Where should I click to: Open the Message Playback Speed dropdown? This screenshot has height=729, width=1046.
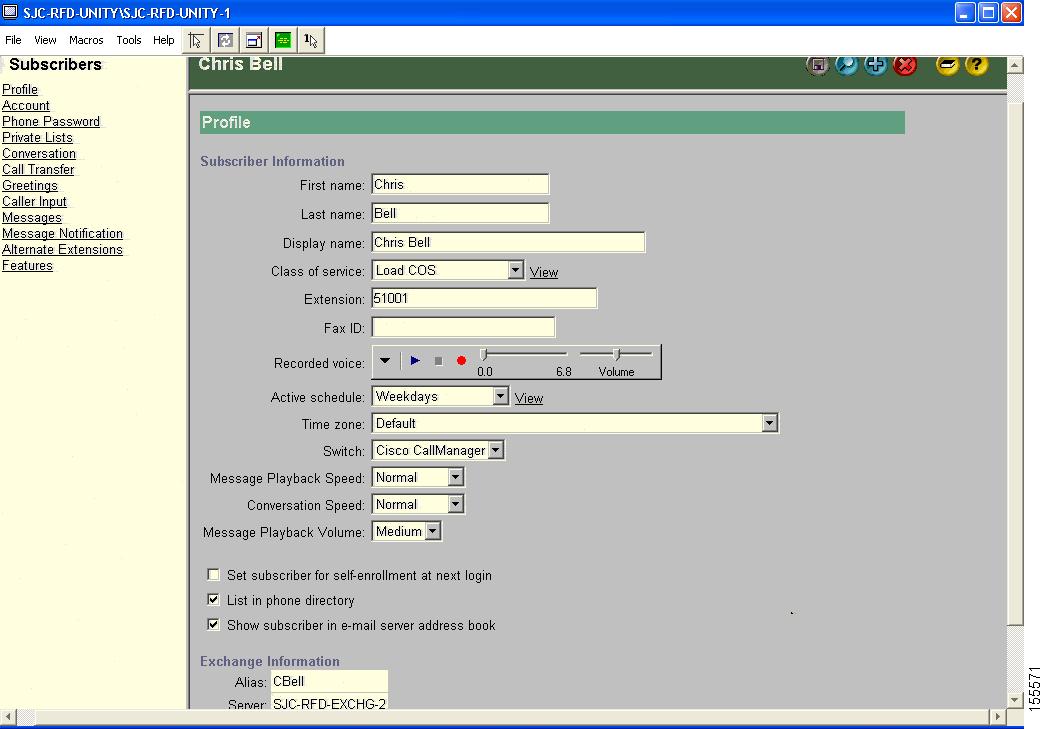coord(456,477)
